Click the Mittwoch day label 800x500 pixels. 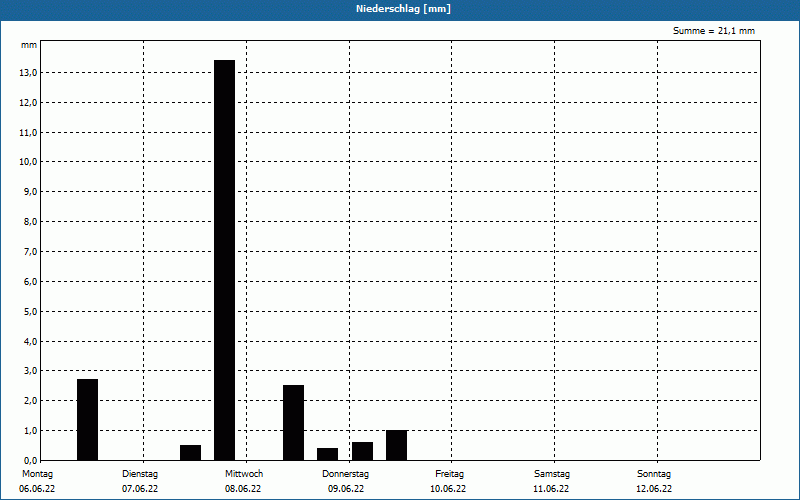tap(244, 474)
